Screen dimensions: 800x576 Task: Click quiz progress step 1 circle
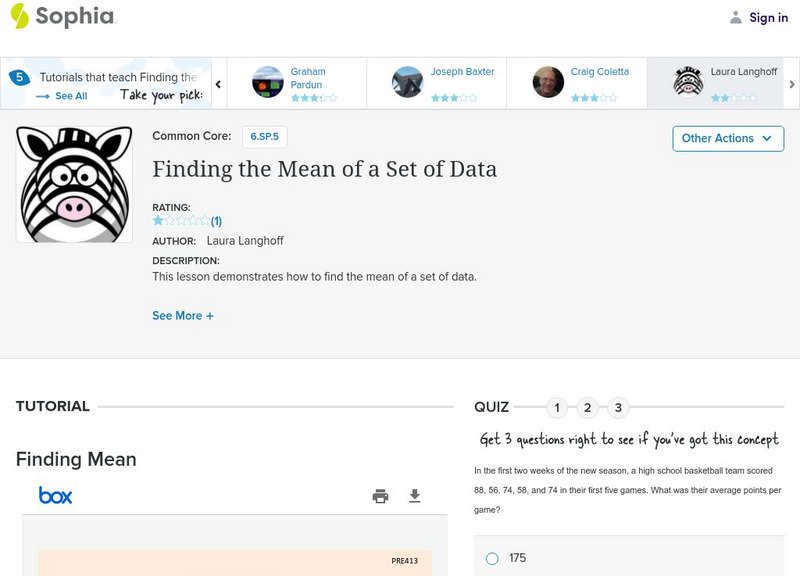pos(557,407)
